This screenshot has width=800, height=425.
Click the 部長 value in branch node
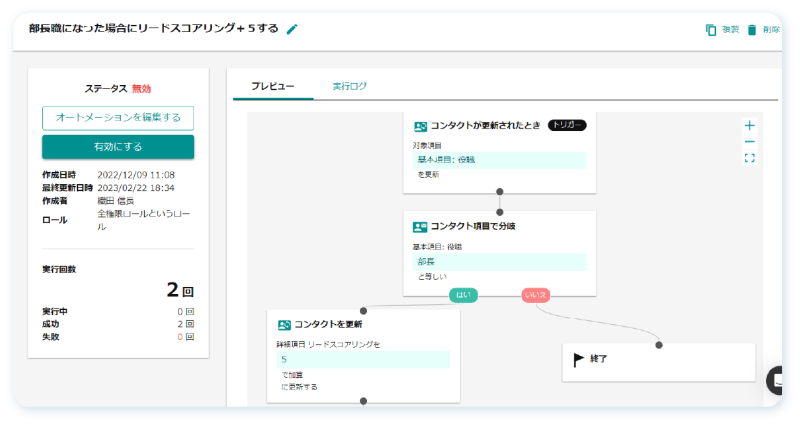tap(499, 262)
